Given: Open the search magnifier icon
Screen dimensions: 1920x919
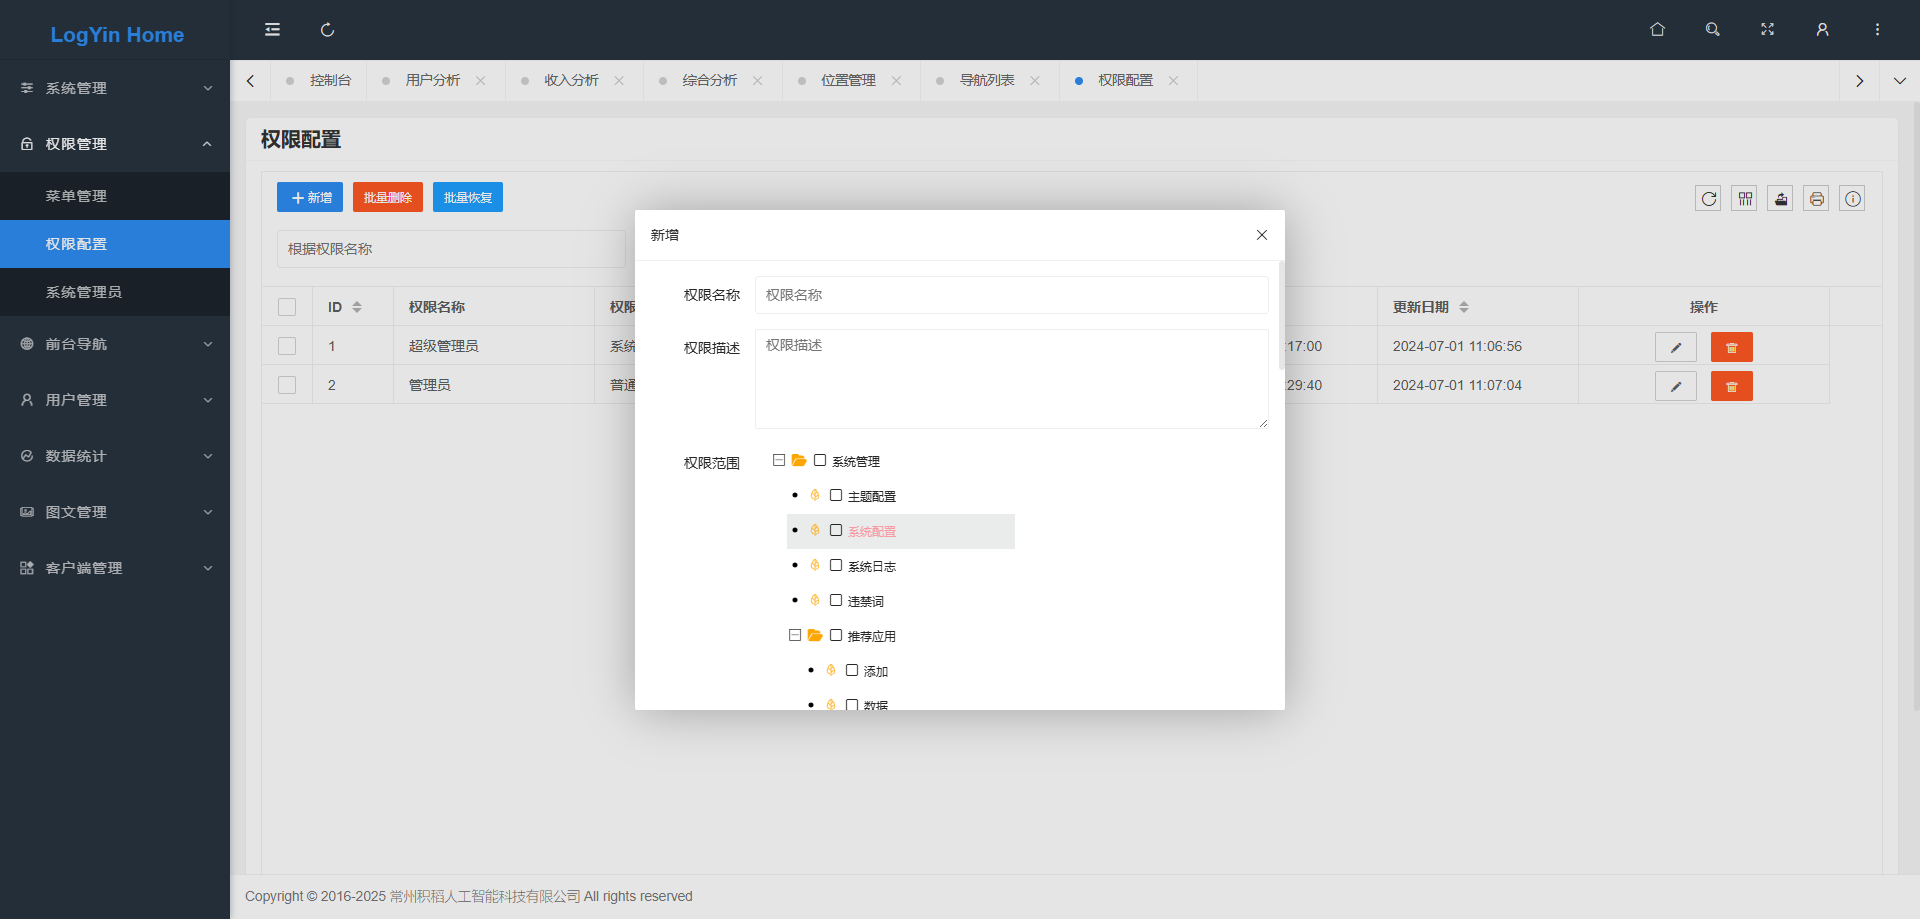Looking at the screenshot, I should click(1712, 30).
